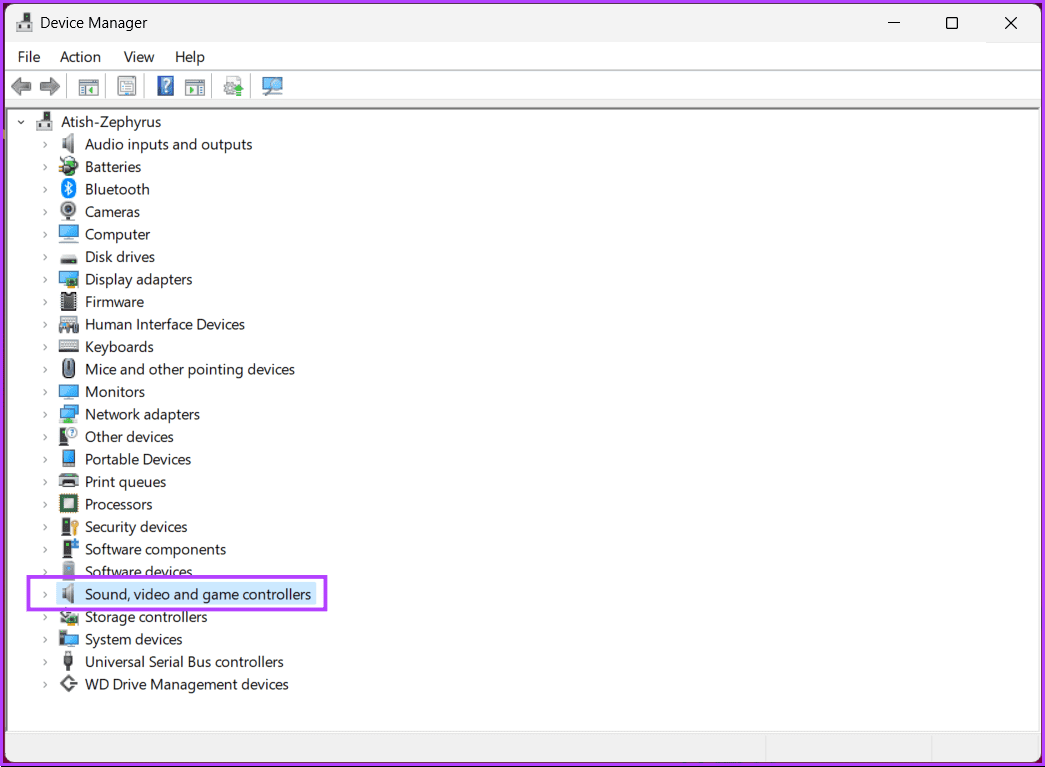This screenshot has height=767, width=1045.
Task: Open the View menu
Action: 139,57
